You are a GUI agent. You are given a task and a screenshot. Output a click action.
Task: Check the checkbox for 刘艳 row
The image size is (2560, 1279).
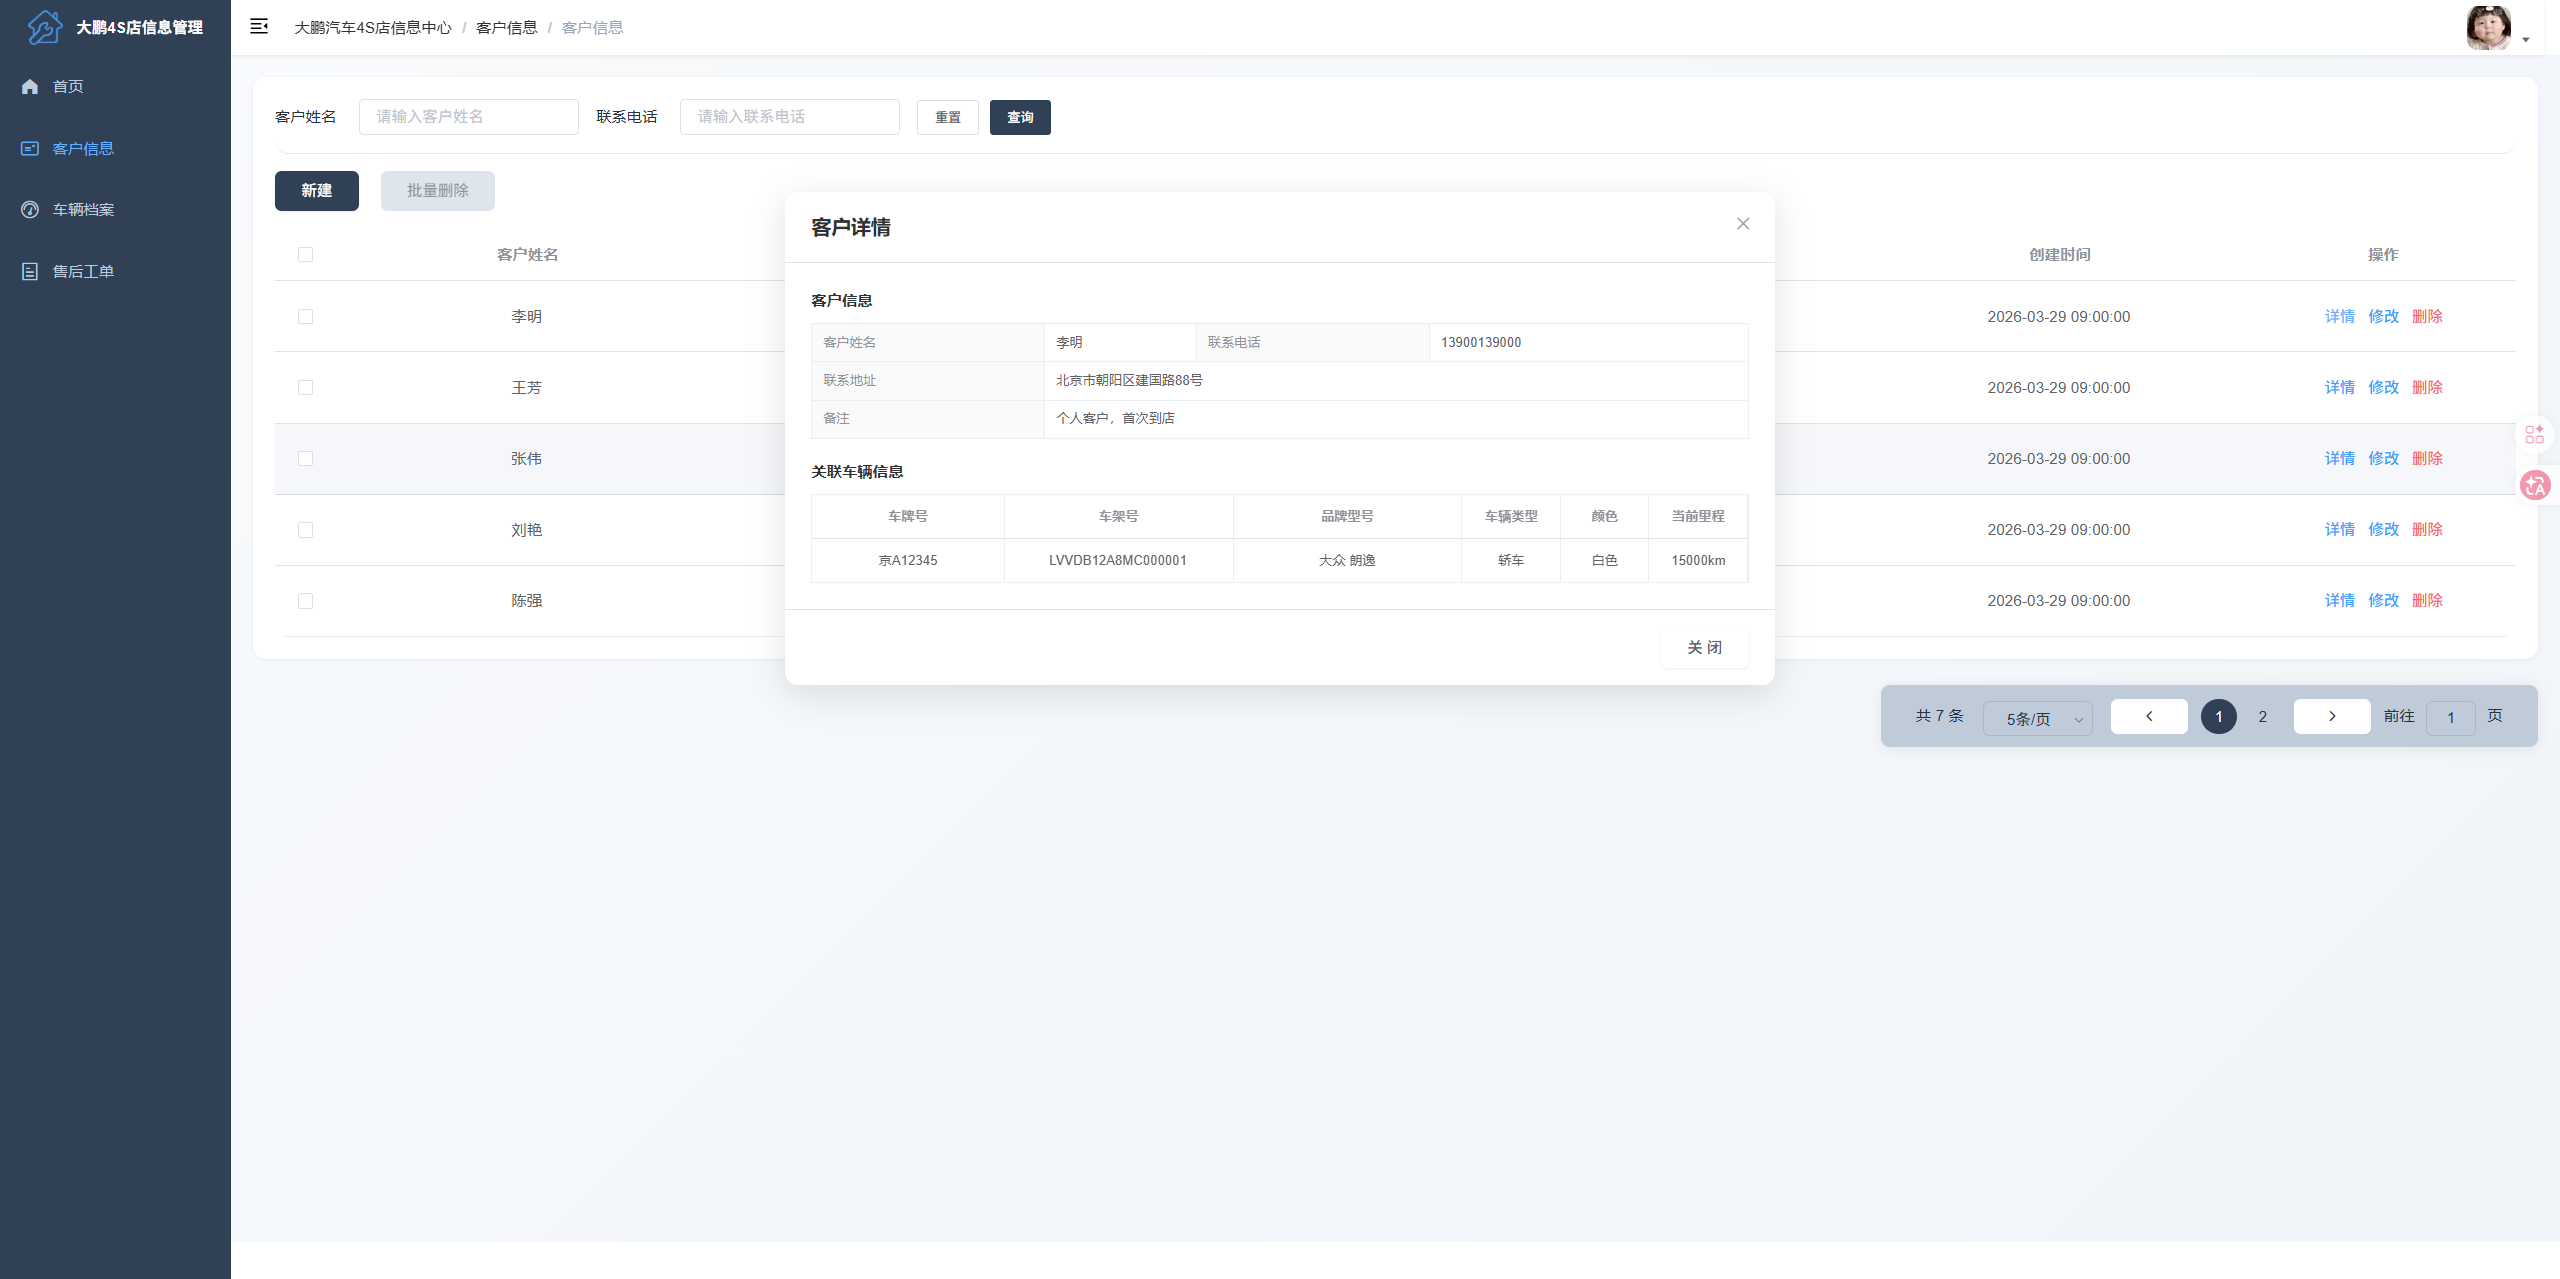point(306,530)
